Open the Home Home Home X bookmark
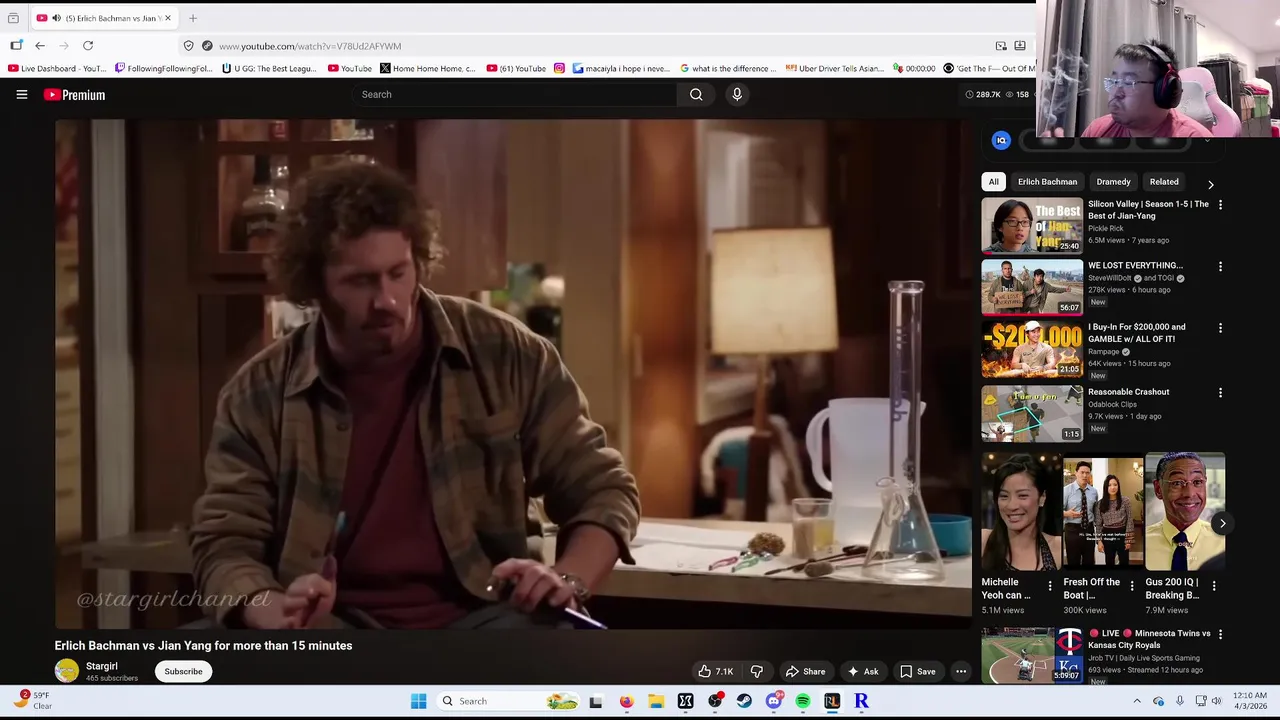Screen dimensions: 1280x720 [428, 69]
